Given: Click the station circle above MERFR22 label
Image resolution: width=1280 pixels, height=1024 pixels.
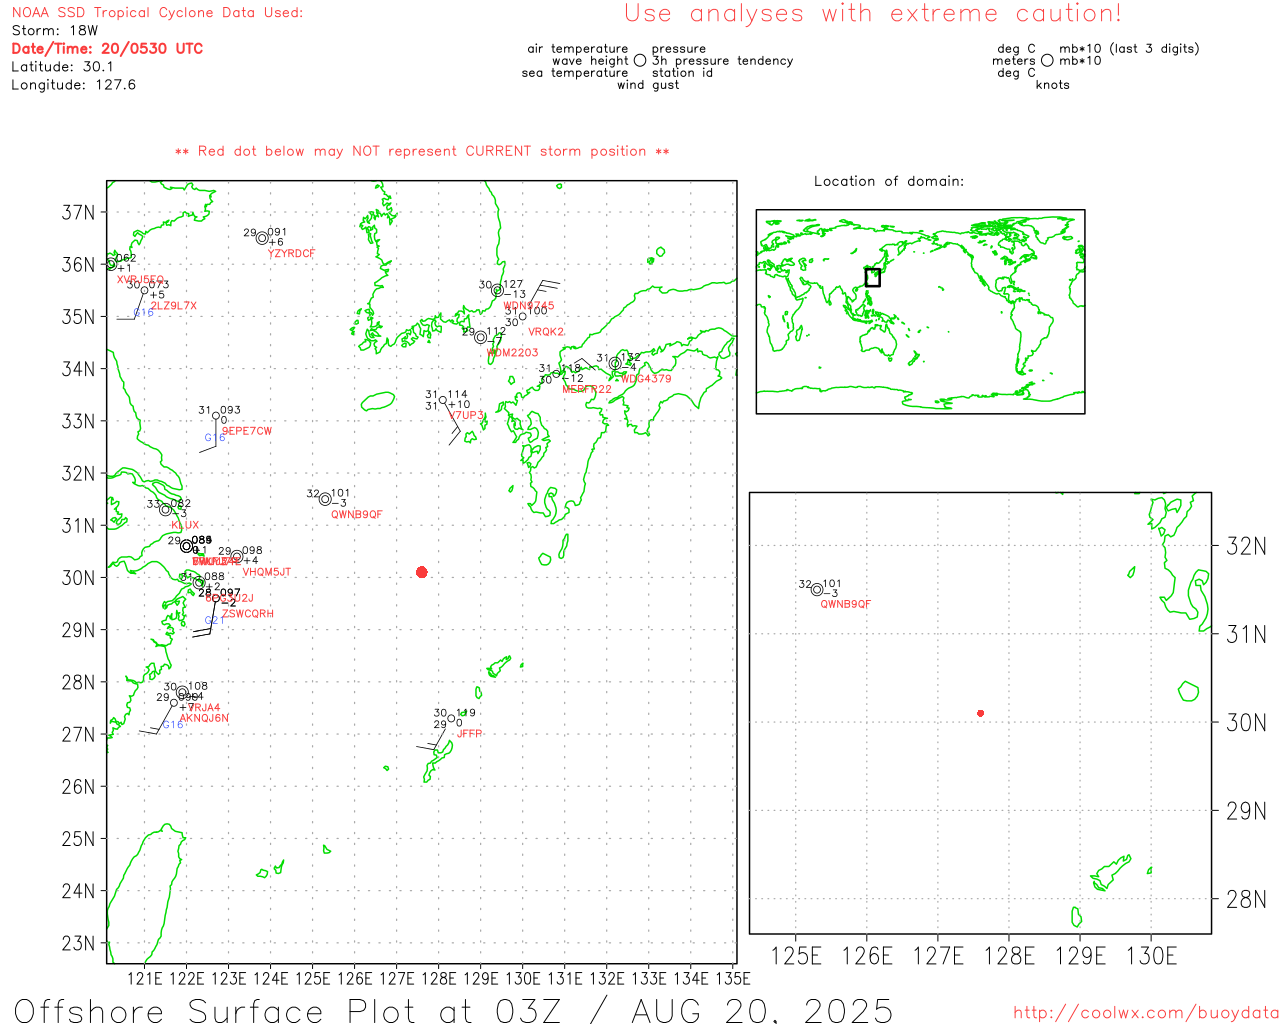Looking at the screenshot, I should click(x=556, y=374).
